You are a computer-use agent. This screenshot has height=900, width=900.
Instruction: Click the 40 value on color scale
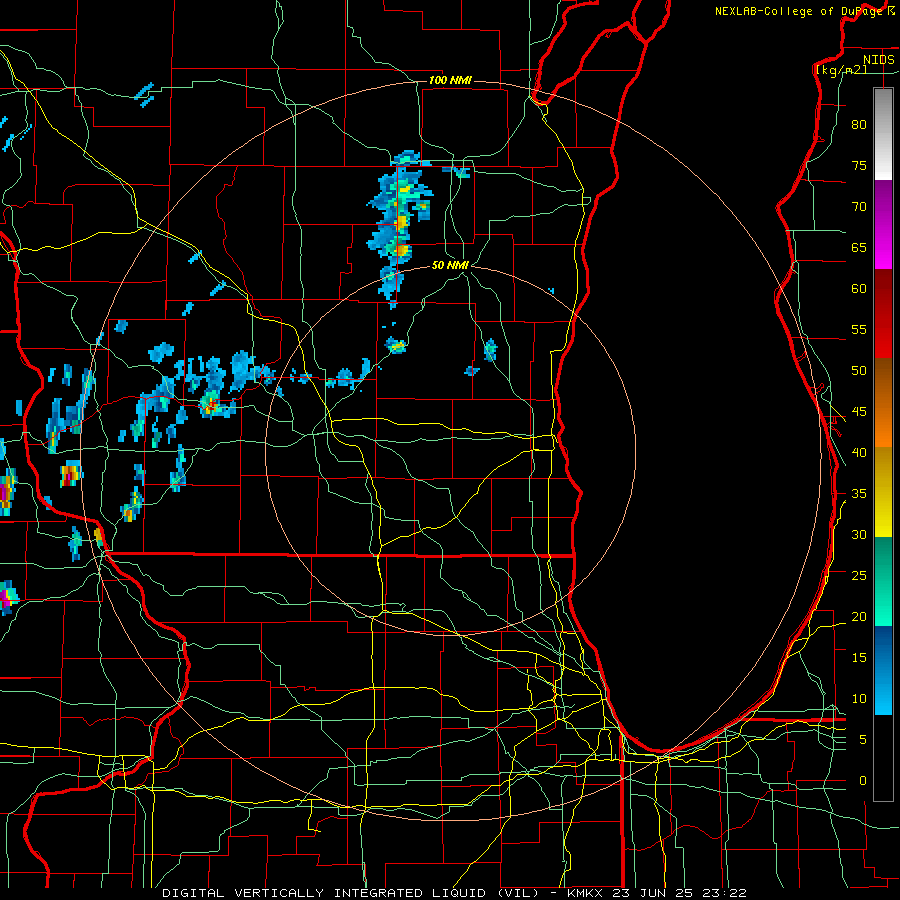click(859, 453)
